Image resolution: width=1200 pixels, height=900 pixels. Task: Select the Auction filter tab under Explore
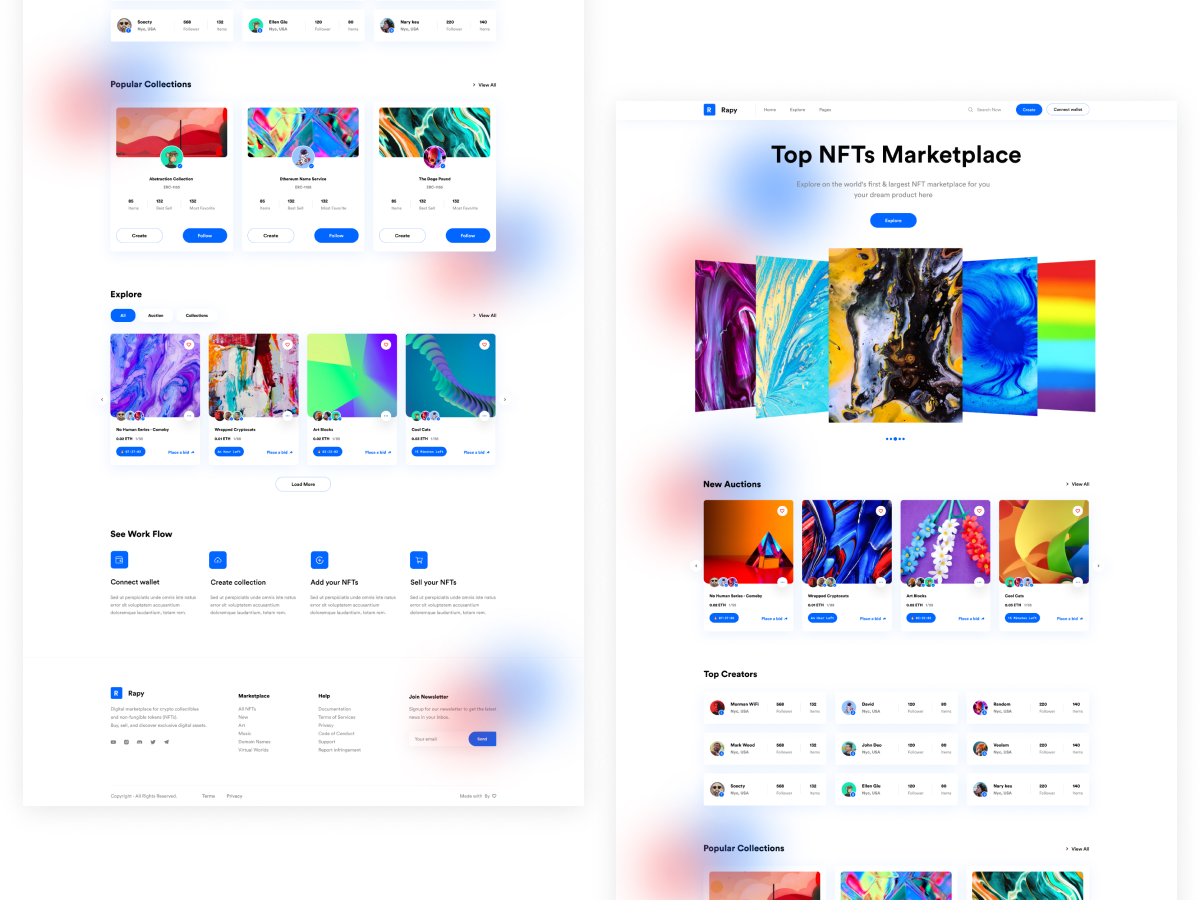[x=156, y=315]
